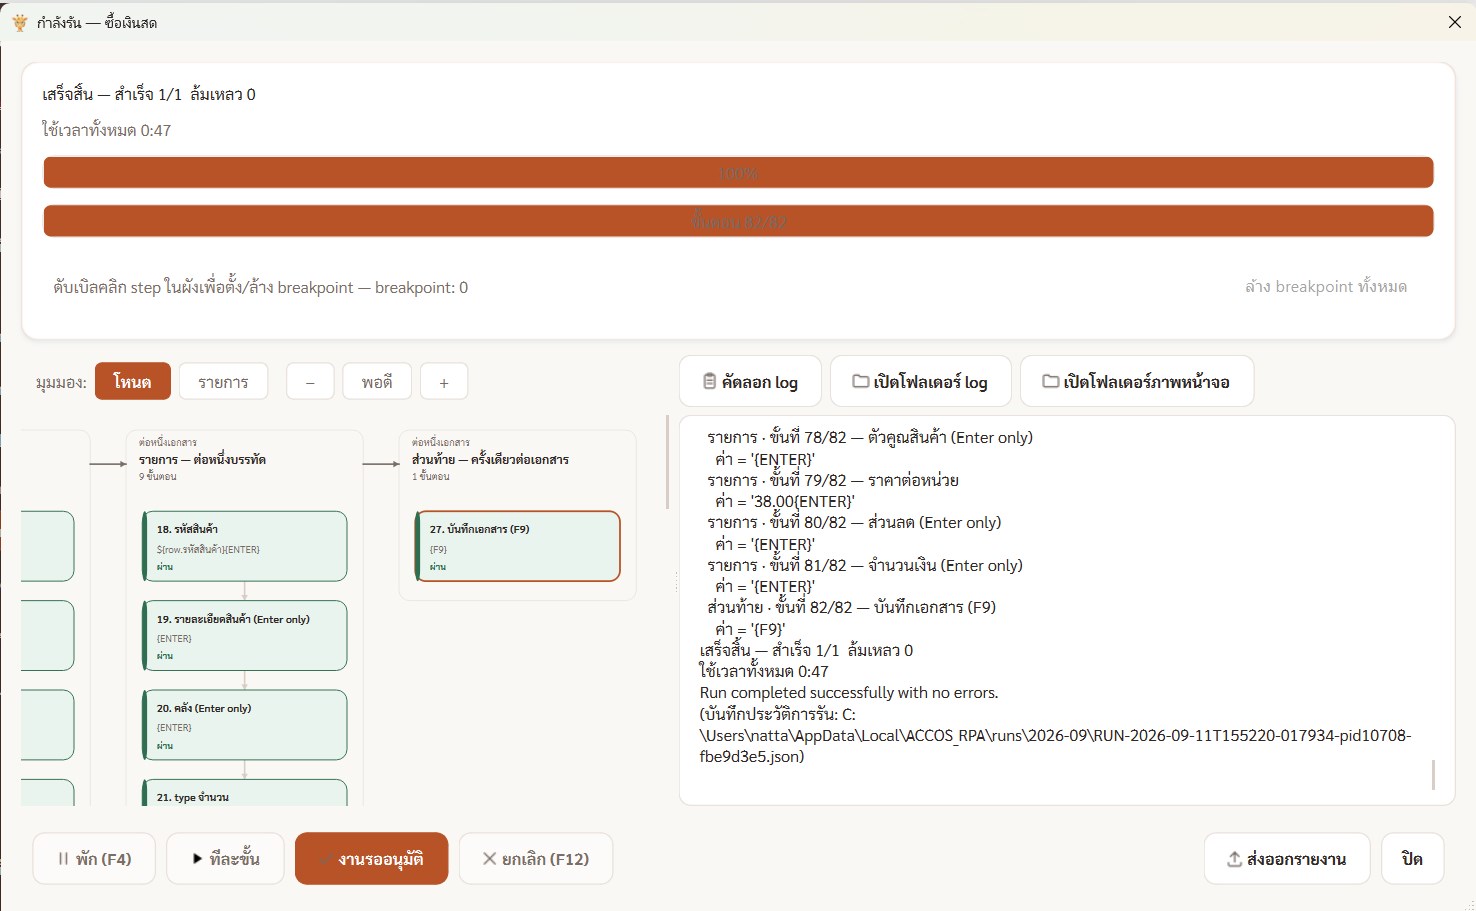Click group header รายการ — ต่อหนึ่งบรรทัด
Image resolution: width=1476 pixels, height=911 pixels.
[x=202, y=459]
